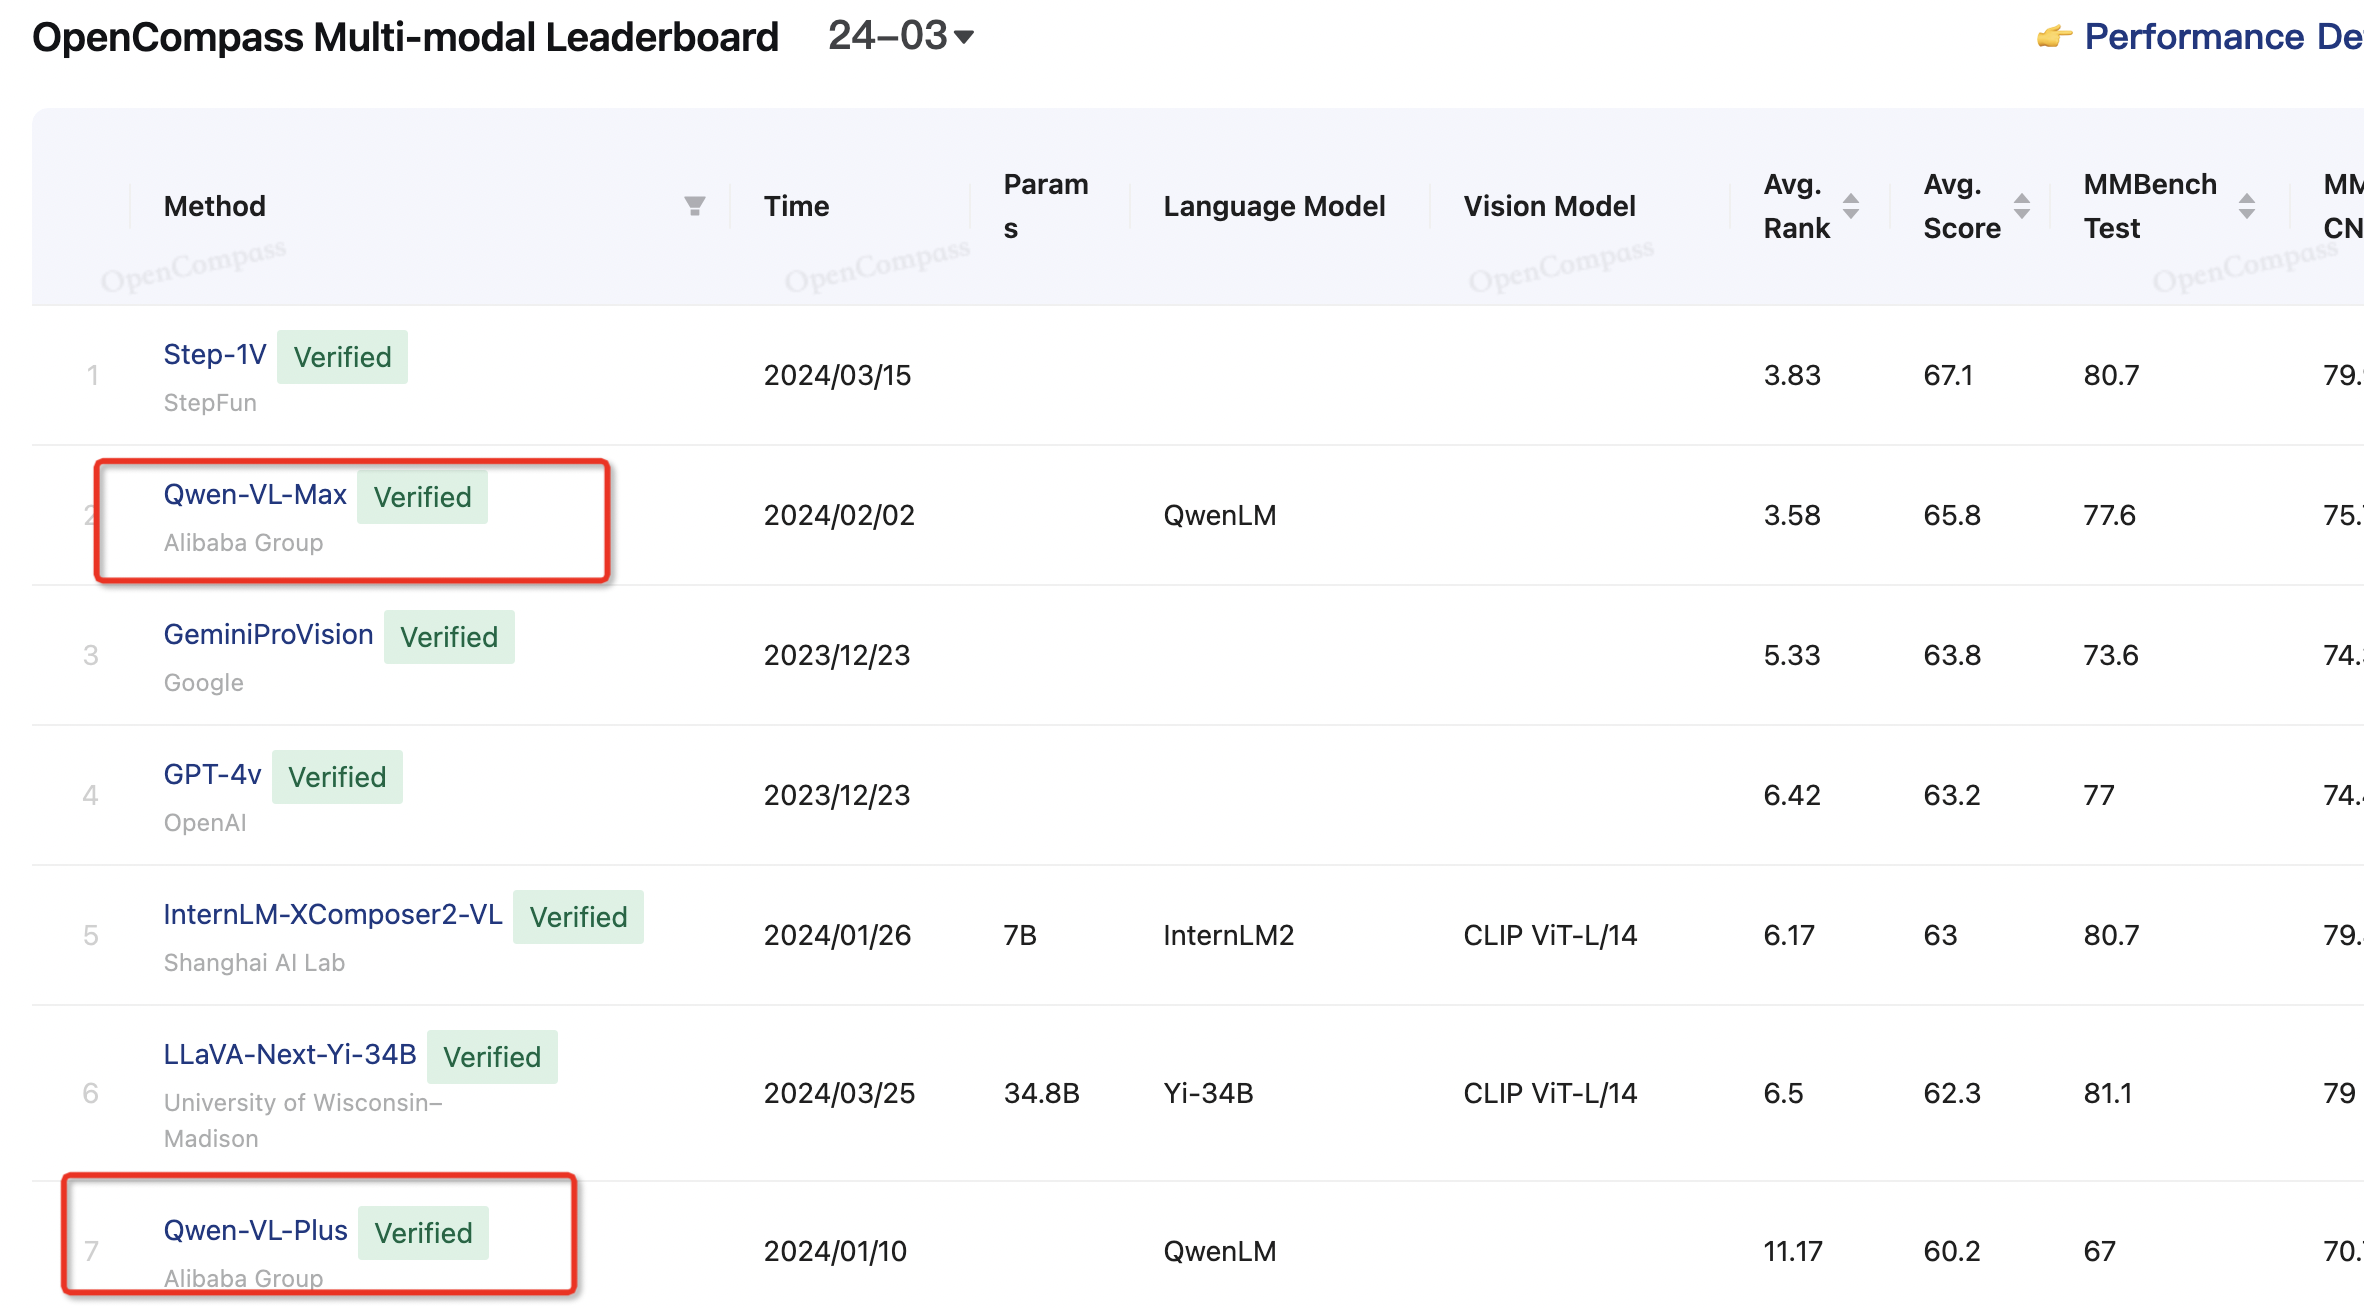This screenshot has height=1308, width=2364.
Task: Expand the 24-03 leaderboard version dropdown
Action: (x=901, y=37)
